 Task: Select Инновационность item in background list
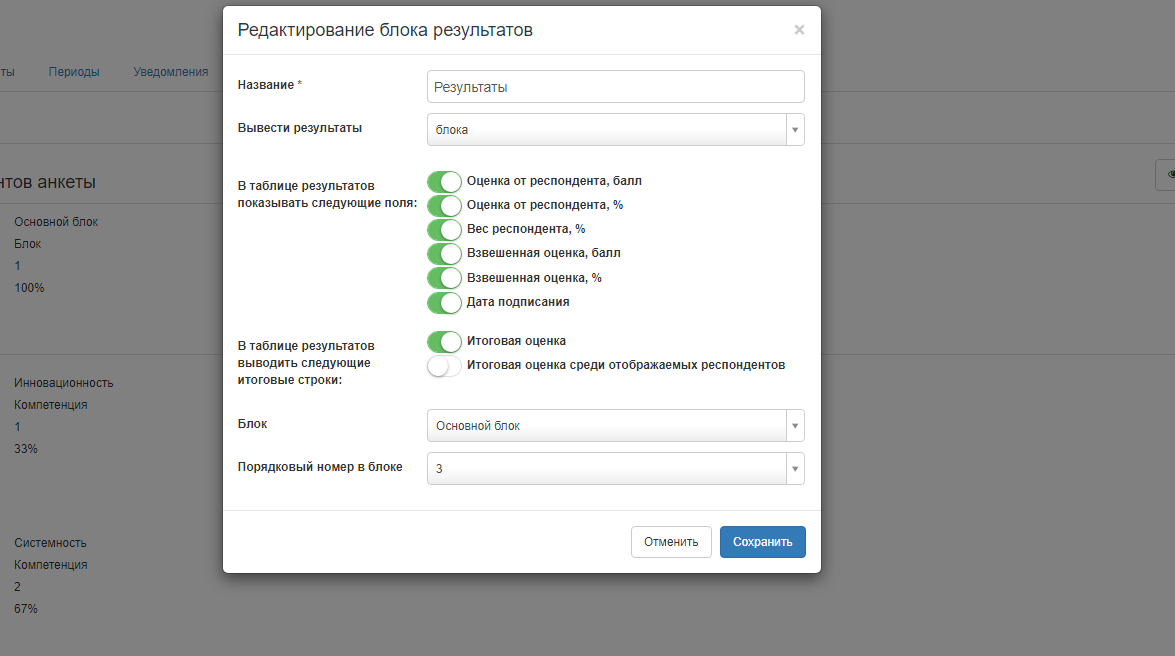[64, 383]
